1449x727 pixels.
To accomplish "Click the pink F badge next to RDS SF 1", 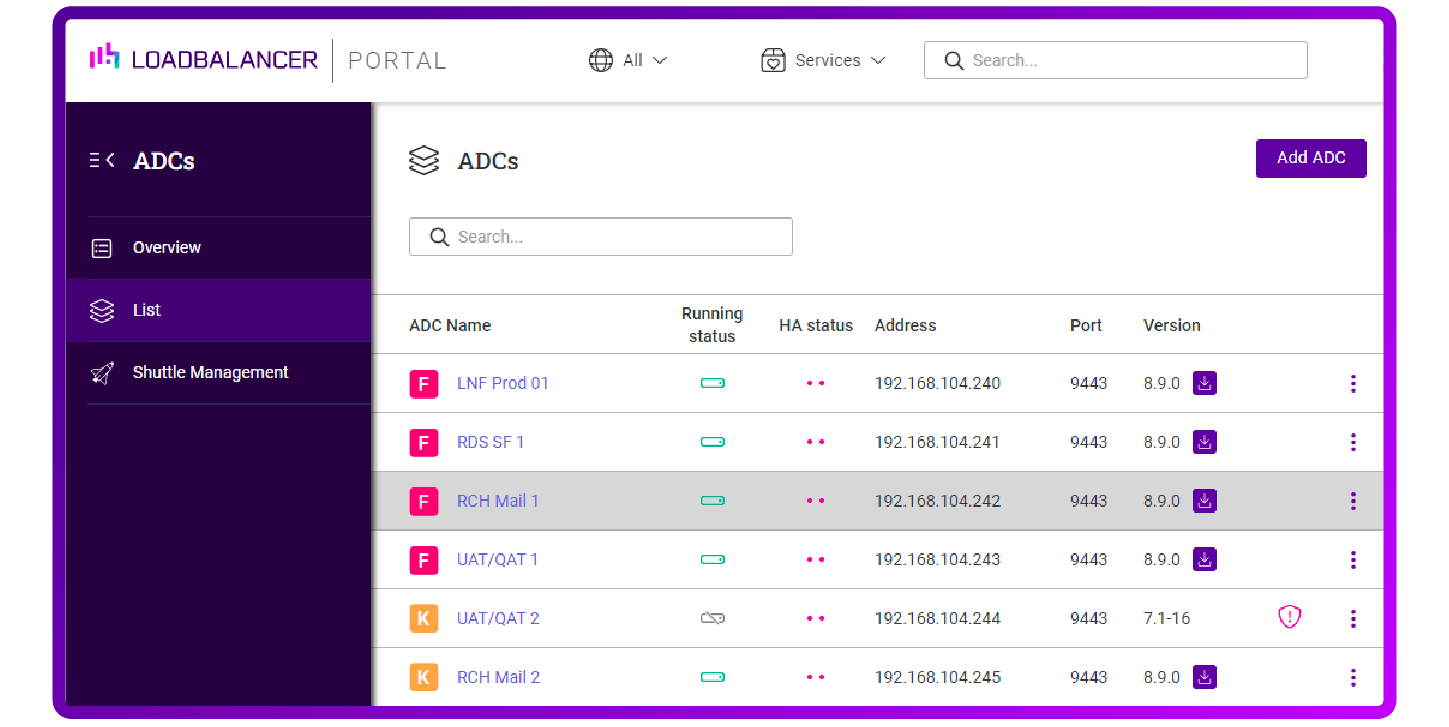I will click(x=423, y=442).
